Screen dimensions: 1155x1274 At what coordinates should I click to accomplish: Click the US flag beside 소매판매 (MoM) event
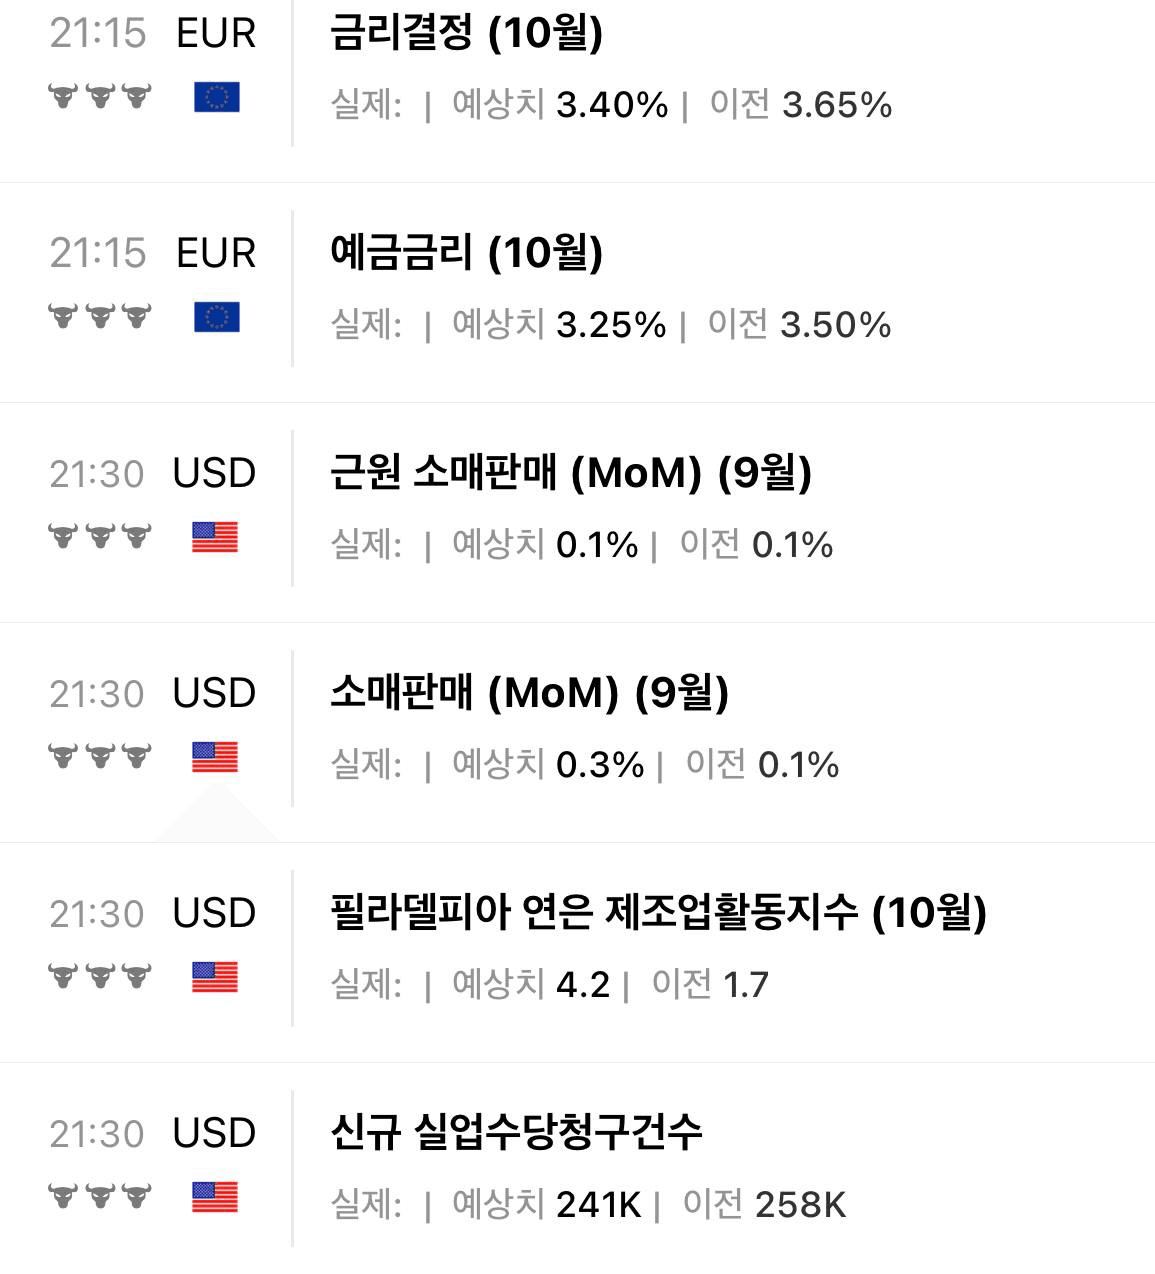pos(215,757)
